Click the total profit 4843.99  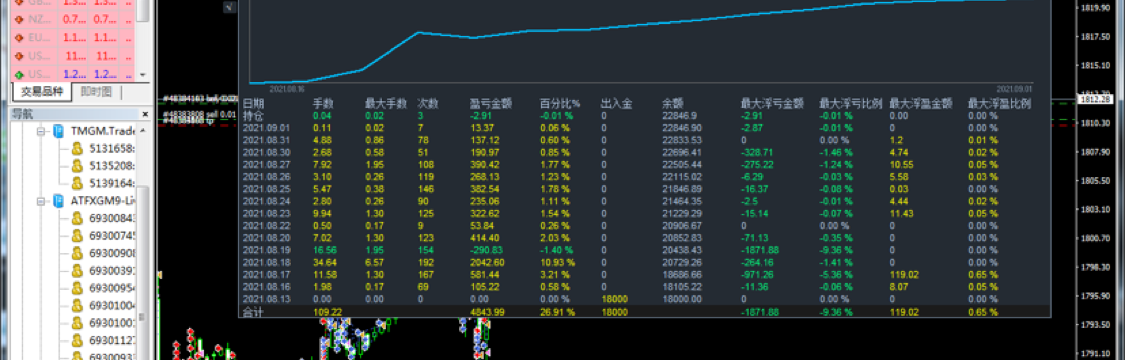pos(487,312)
